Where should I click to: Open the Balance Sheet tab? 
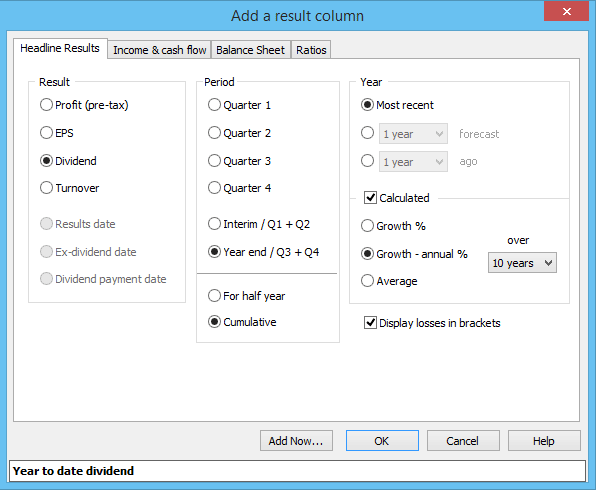(x=250, y=50)
